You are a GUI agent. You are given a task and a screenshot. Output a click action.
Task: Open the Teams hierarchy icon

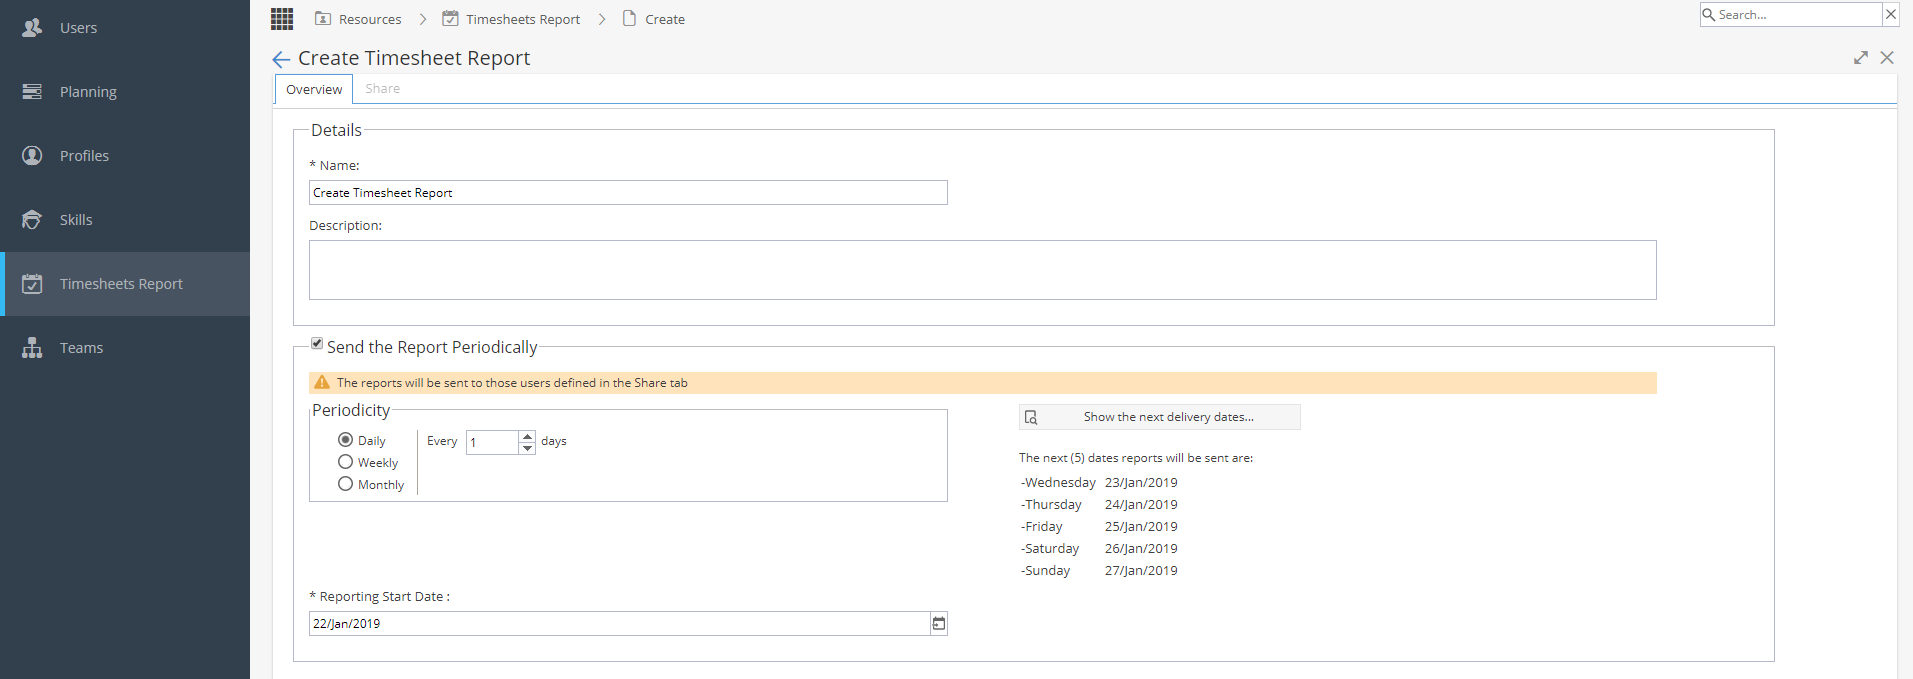click(x=32, y=348)
